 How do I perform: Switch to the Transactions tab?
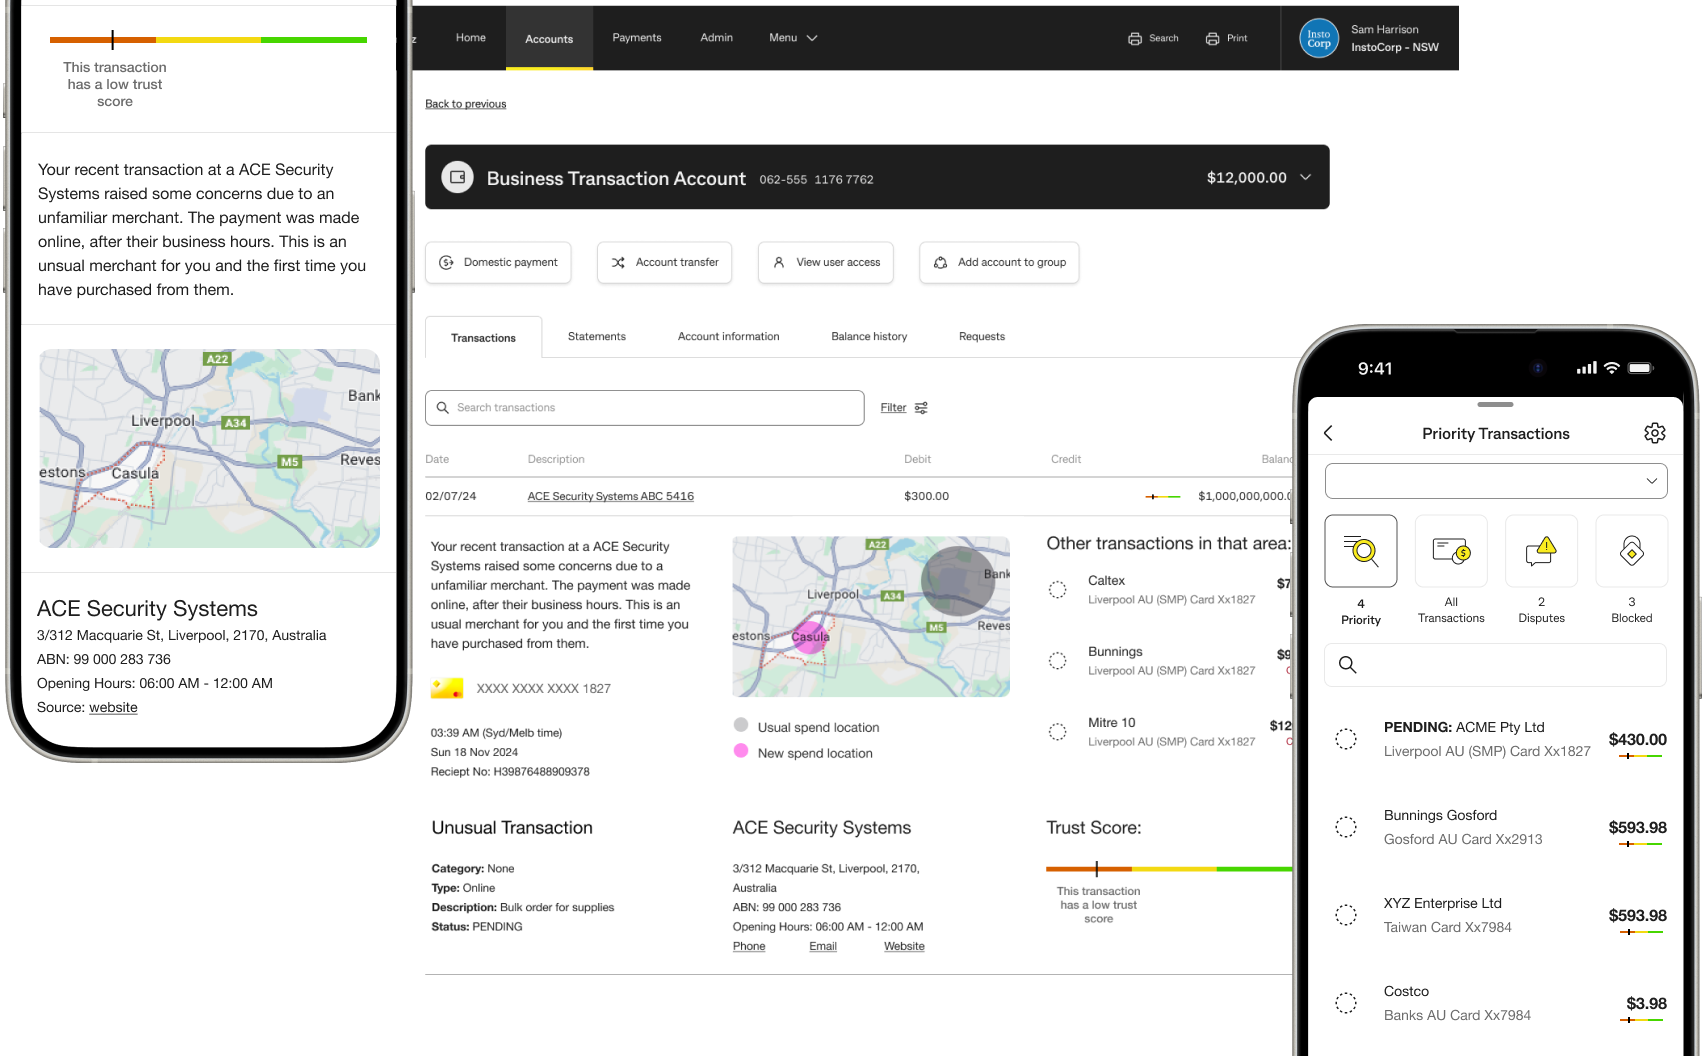[x=483, y=338]
